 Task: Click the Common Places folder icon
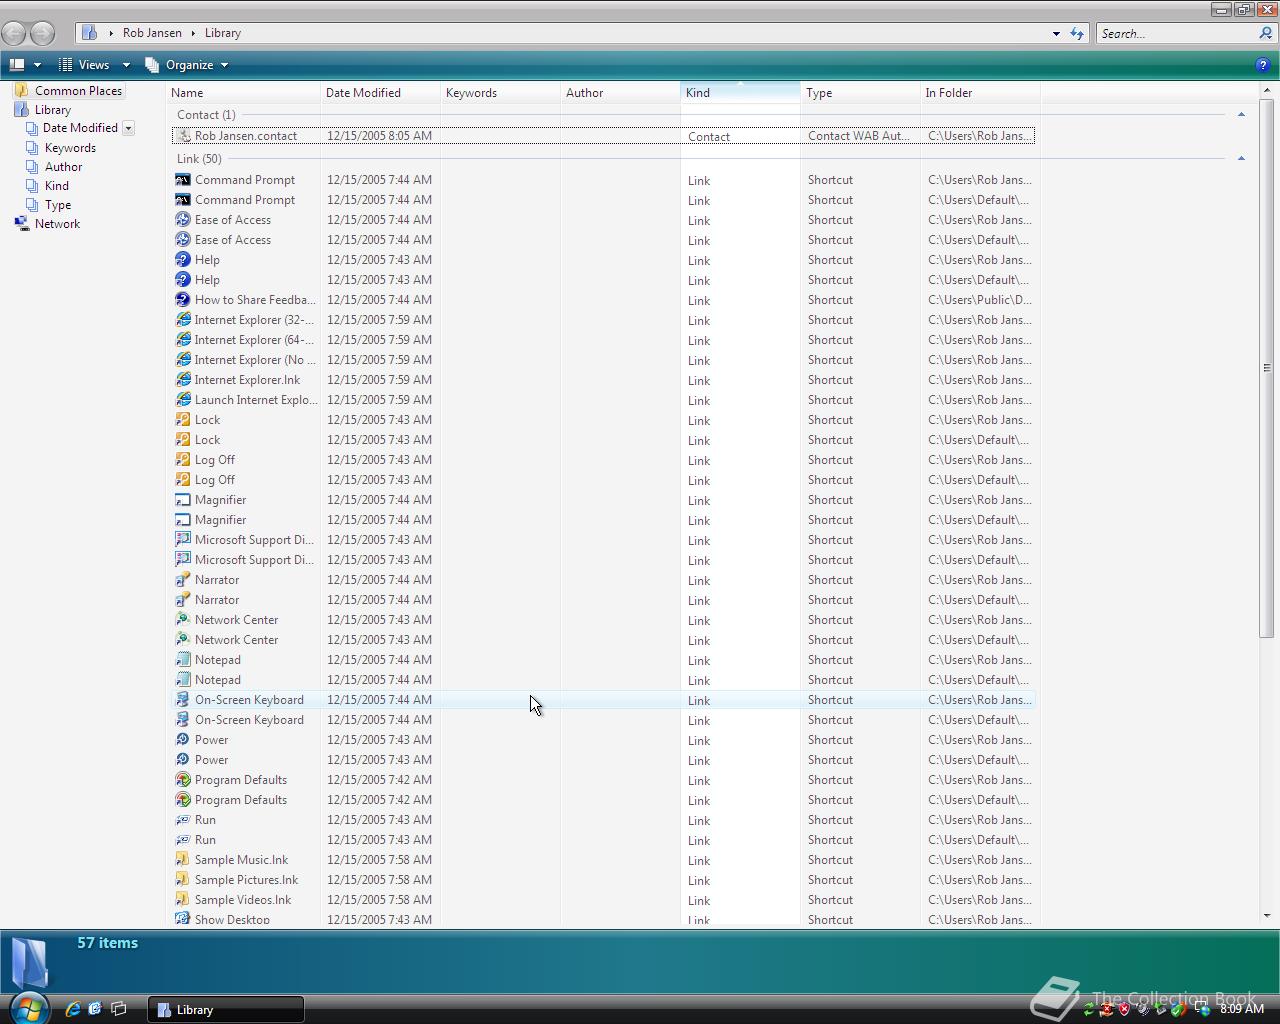click(22, 90)
